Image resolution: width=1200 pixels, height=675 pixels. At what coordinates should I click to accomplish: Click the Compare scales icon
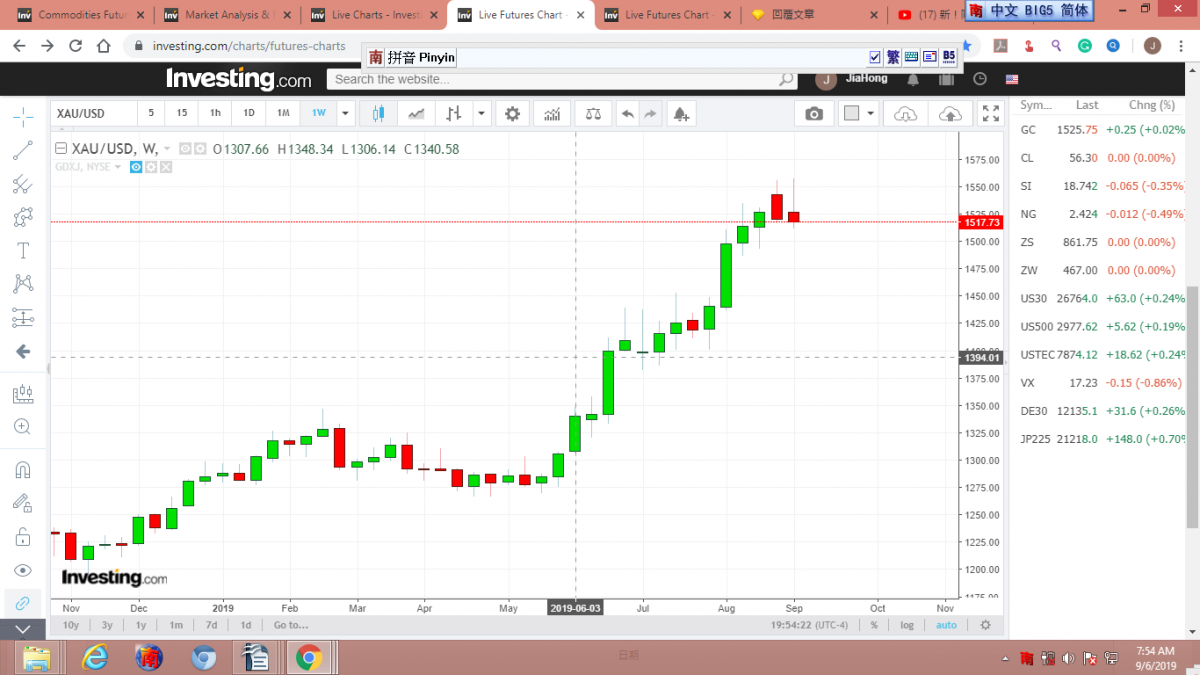tap(593, 114)
